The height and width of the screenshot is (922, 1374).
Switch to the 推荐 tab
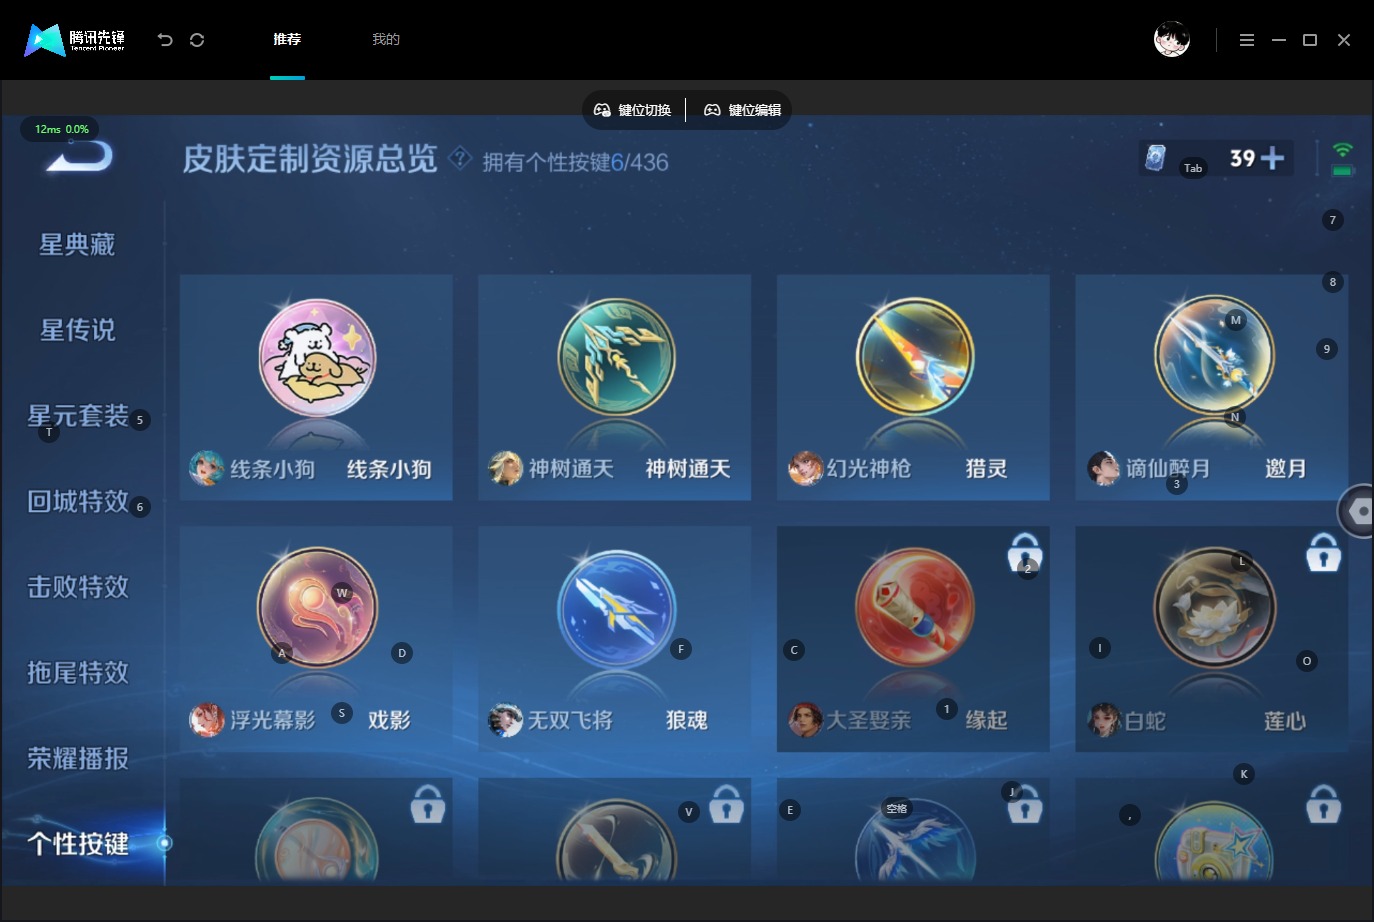point(287,39)
